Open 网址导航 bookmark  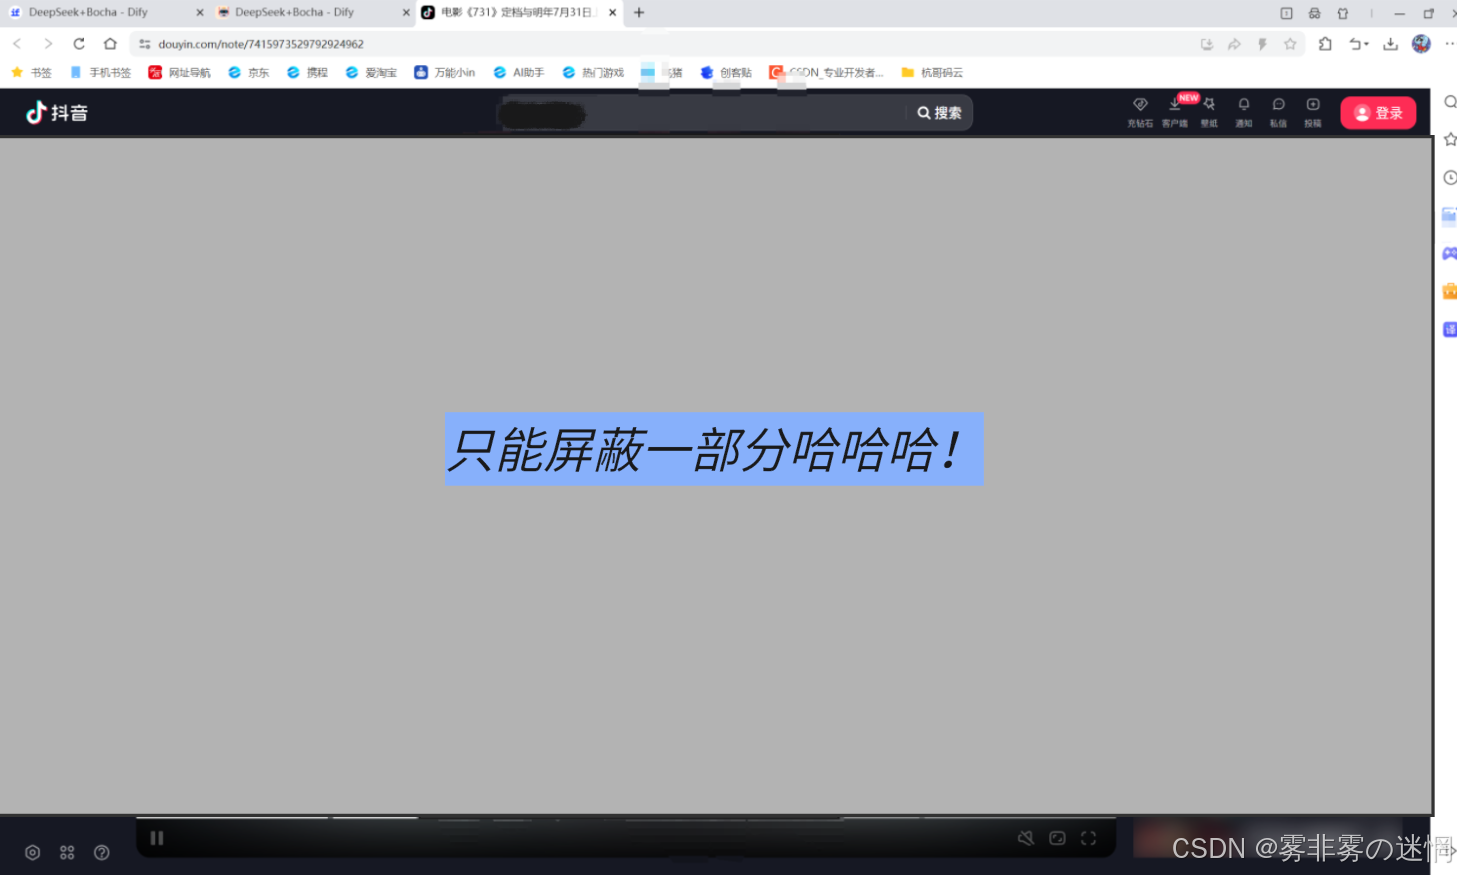tap(180, 72)
